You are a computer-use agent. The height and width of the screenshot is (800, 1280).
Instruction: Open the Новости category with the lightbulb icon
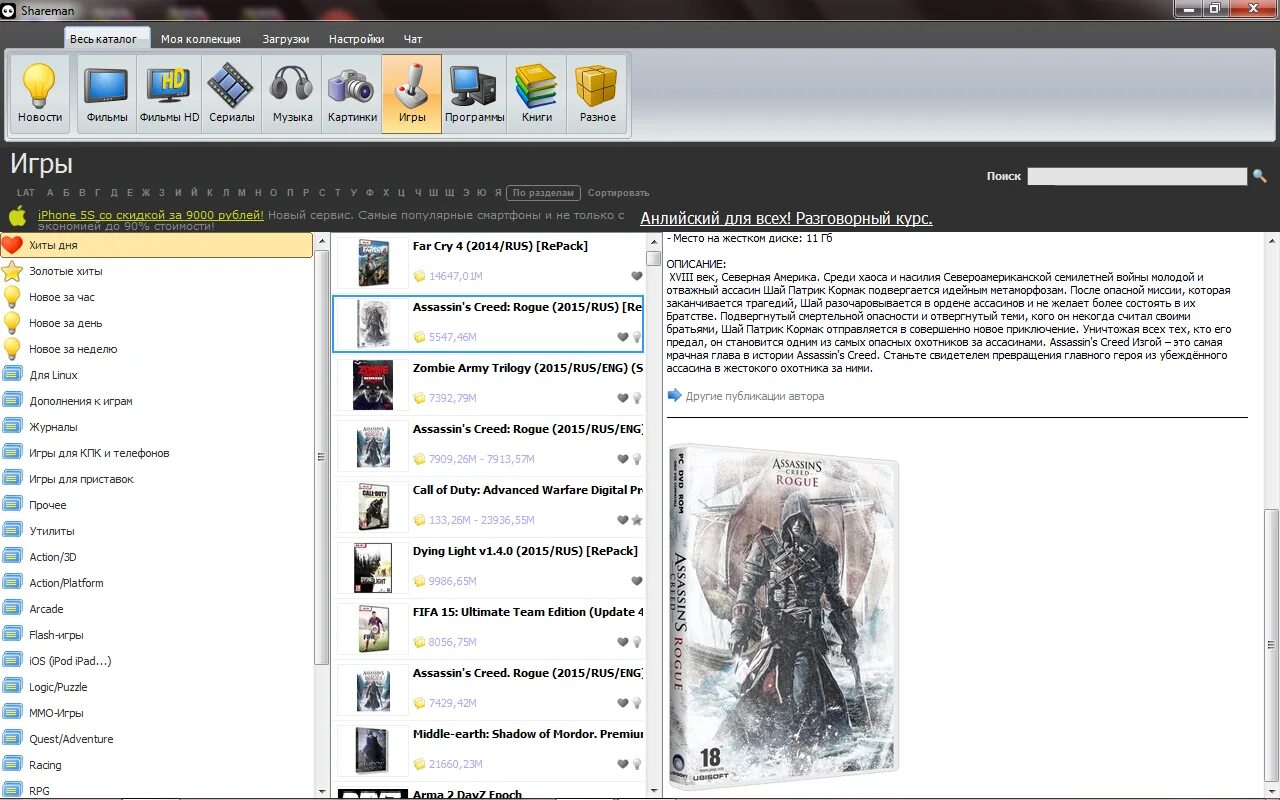pyautogui.click(x=40, y=94)
